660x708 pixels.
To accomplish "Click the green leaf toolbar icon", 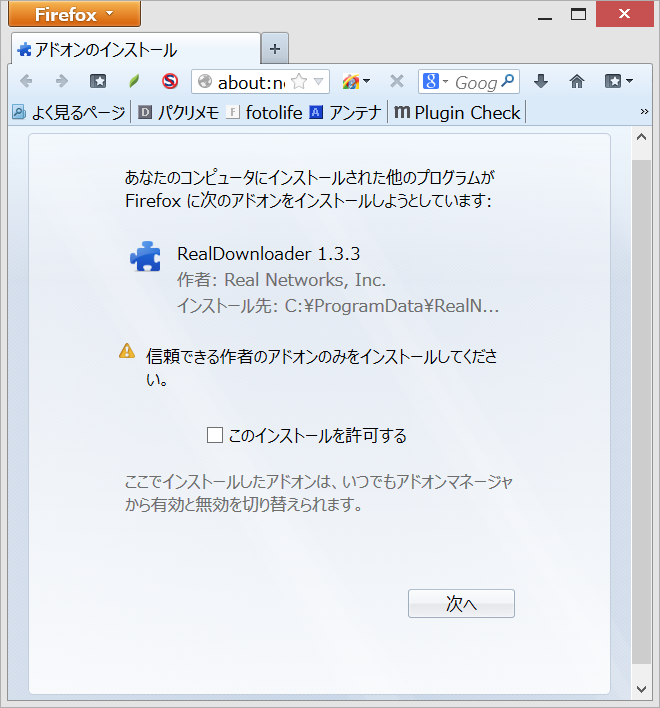I will (x=134, y=81).
